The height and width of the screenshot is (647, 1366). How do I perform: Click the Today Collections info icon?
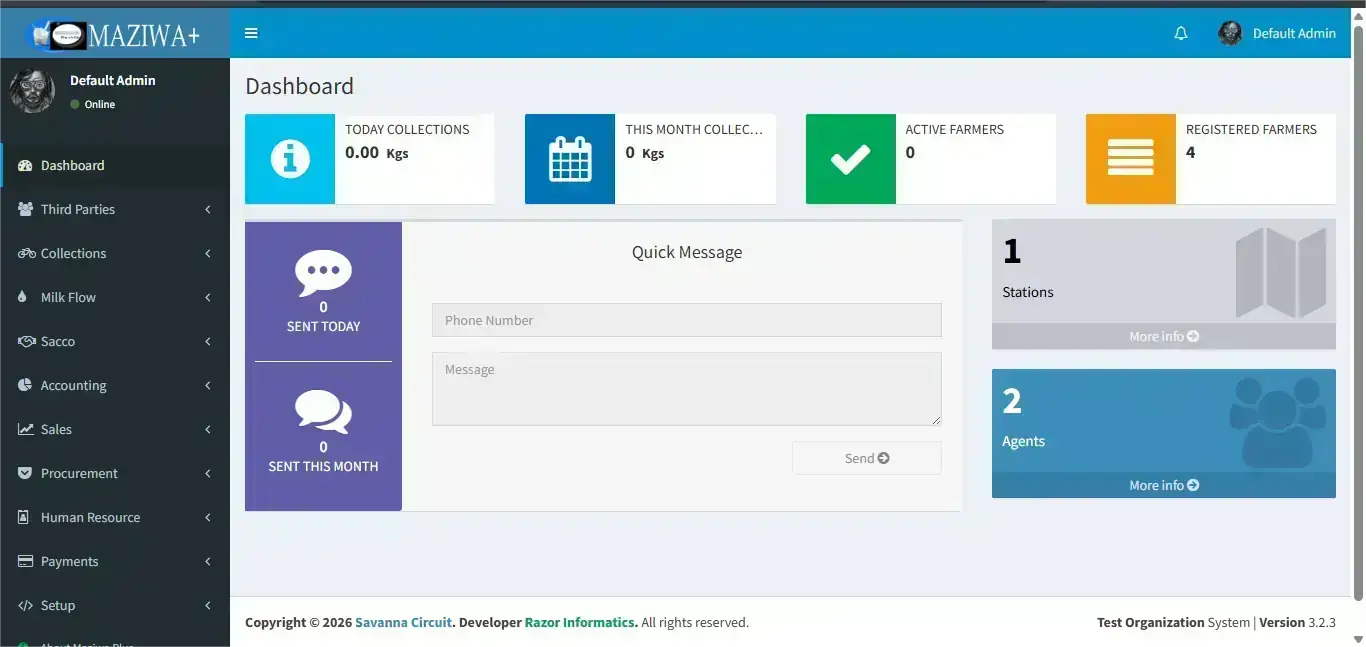(290, 159)
